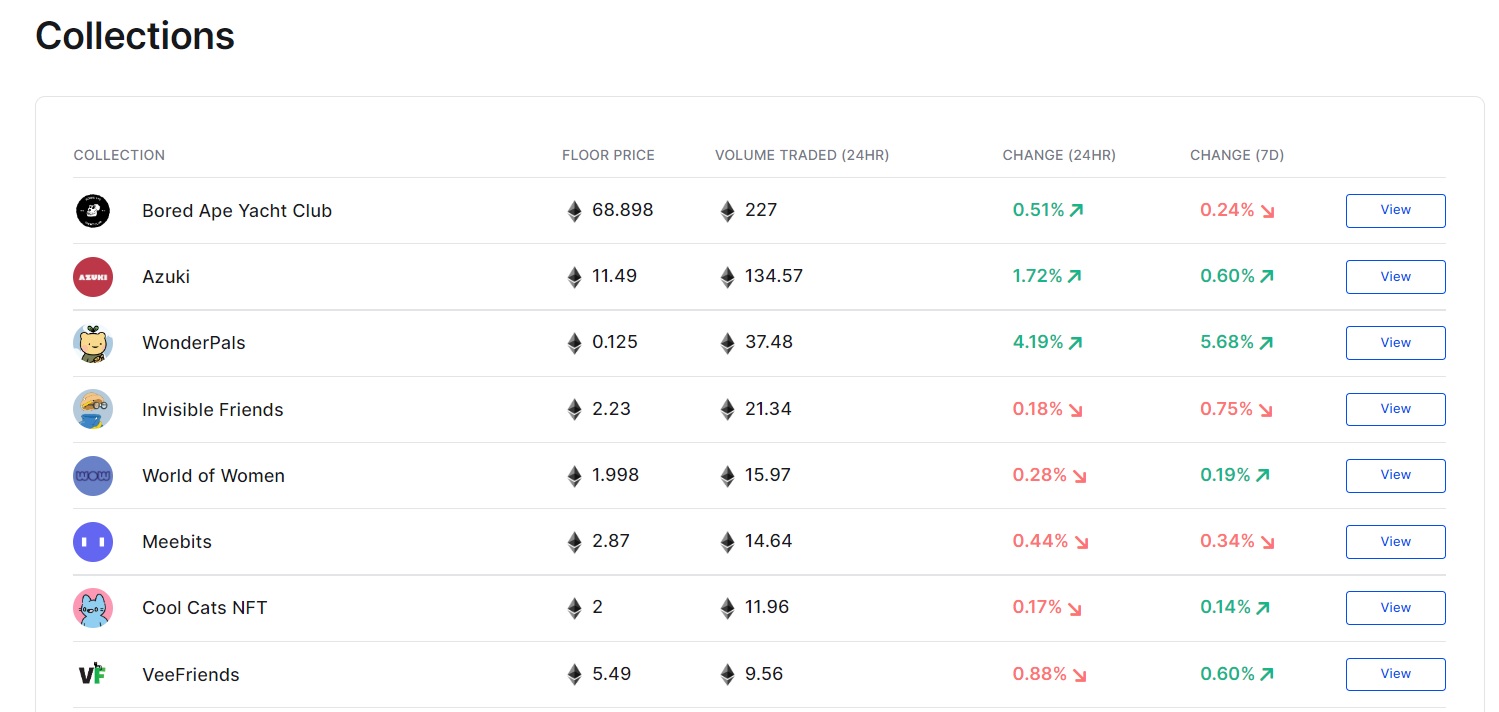
Task: Click the CHANGE (7D) column header
Action: [x=1237, y=155]
